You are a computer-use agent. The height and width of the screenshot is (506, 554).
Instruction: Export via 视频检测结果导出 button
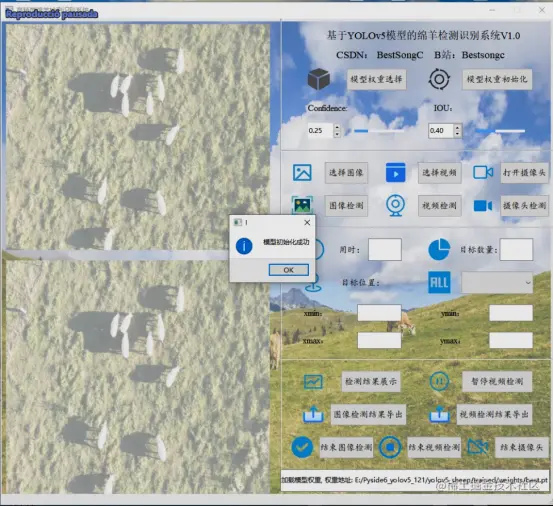[494, 414]
